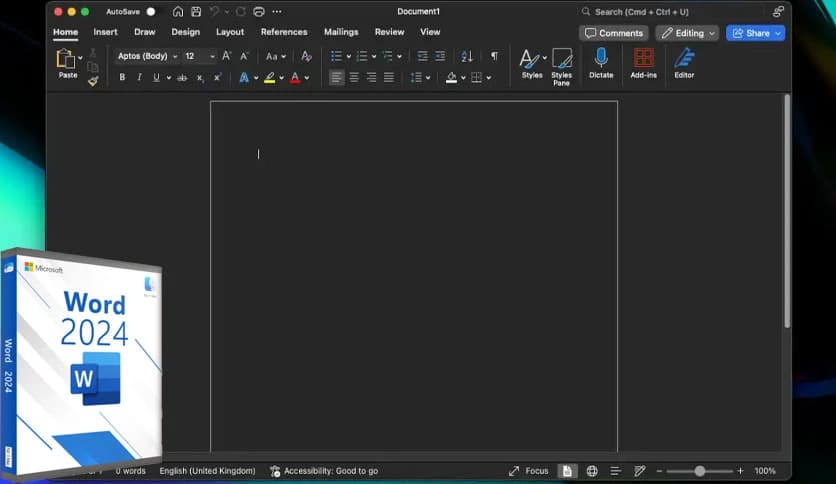Open the Numbering list dropdown
836x484 pixels.
pos(374,57)
